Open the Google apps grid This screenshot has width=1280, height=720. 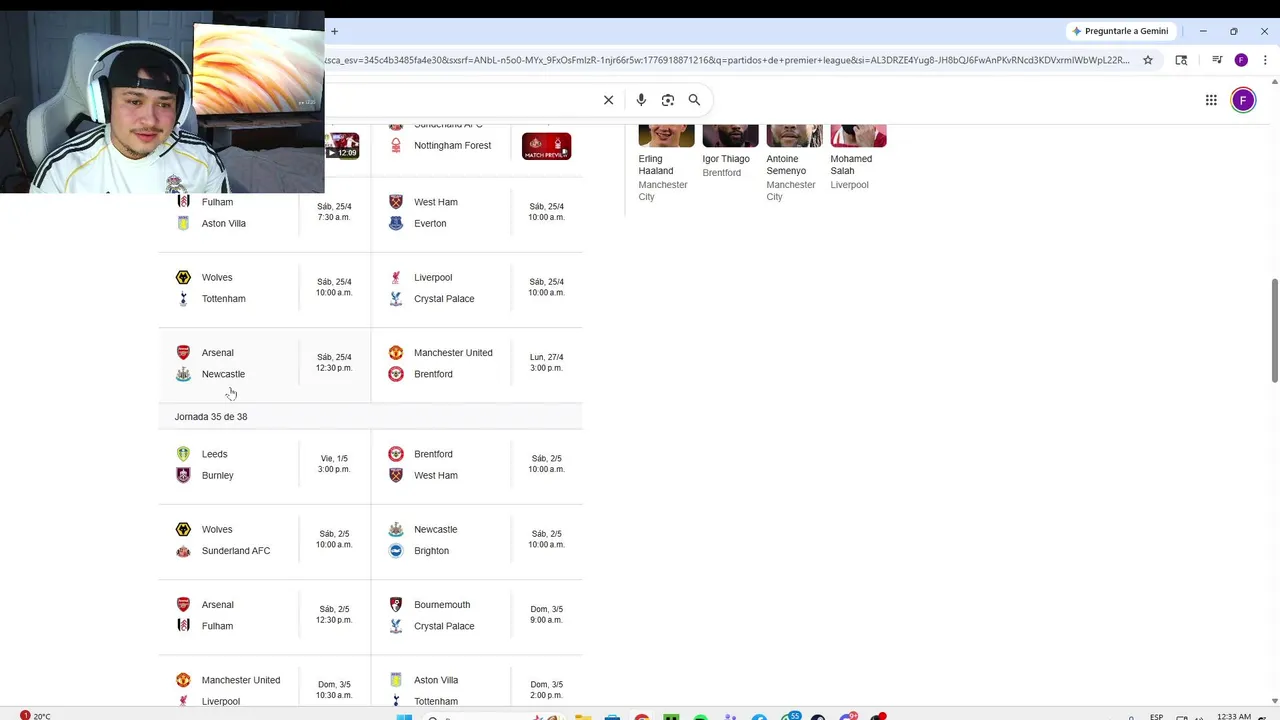[1211, 100]
